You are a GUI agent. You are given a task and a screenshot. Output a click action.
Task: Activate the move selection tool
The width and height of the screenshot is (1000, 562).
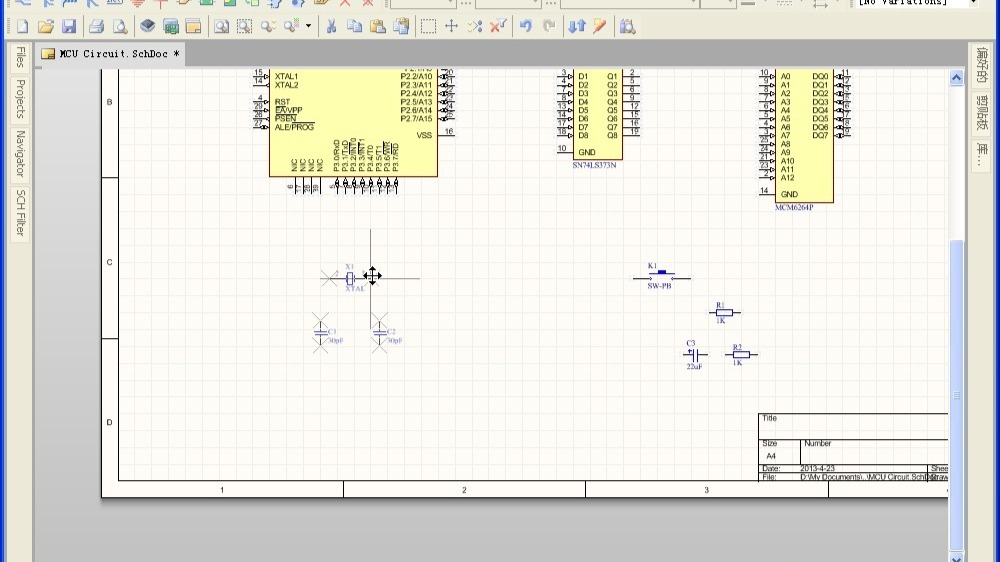coord(452,26)
